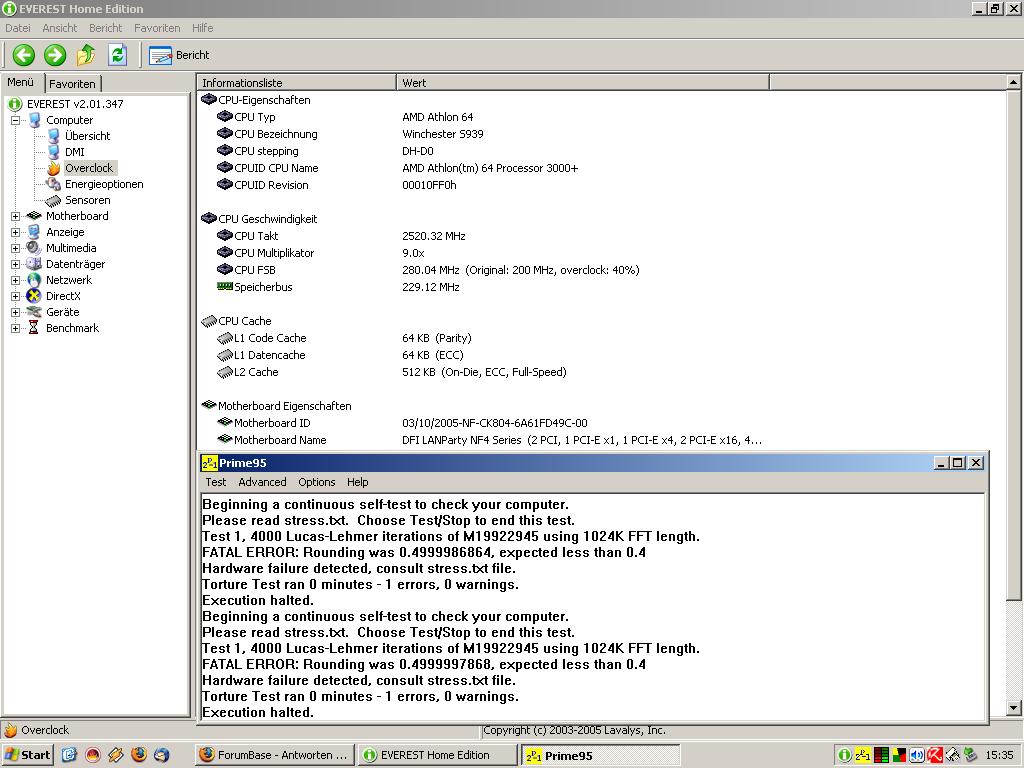Viewport: 1024px width, 768px height.
Task: Select the CPU Takt row
Action: tap(601, 236)
